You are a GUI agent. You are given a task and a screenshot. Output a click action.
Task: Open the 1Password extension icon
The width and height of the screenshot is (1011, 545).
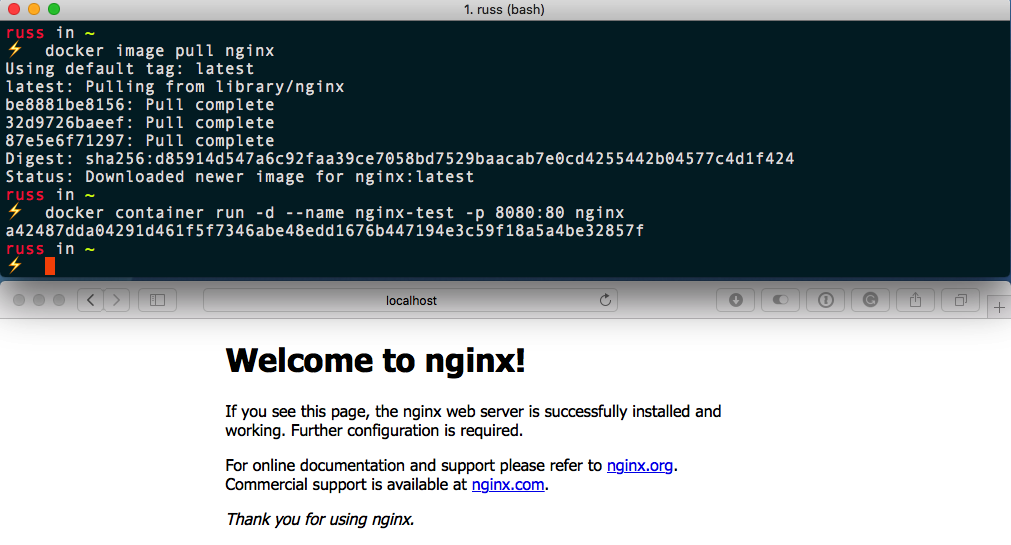[x=826, y=300]
